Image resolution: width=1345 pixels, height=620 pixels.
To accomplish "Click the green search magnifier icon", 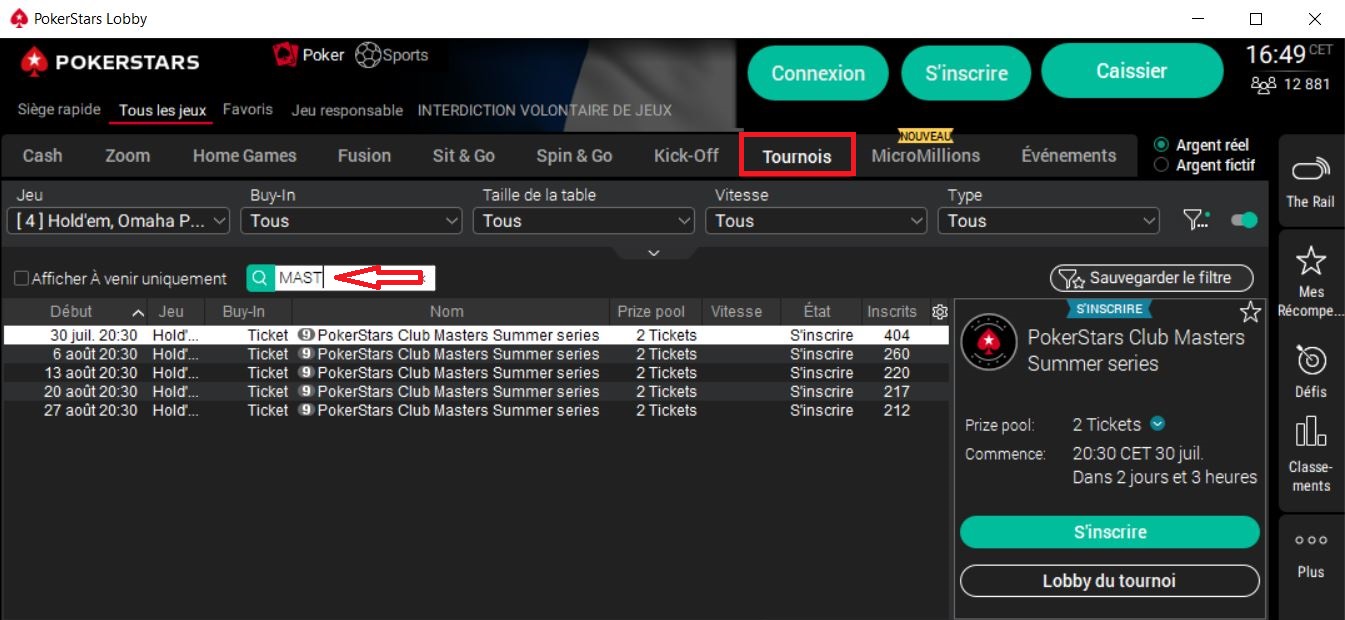I will point(259,278).
